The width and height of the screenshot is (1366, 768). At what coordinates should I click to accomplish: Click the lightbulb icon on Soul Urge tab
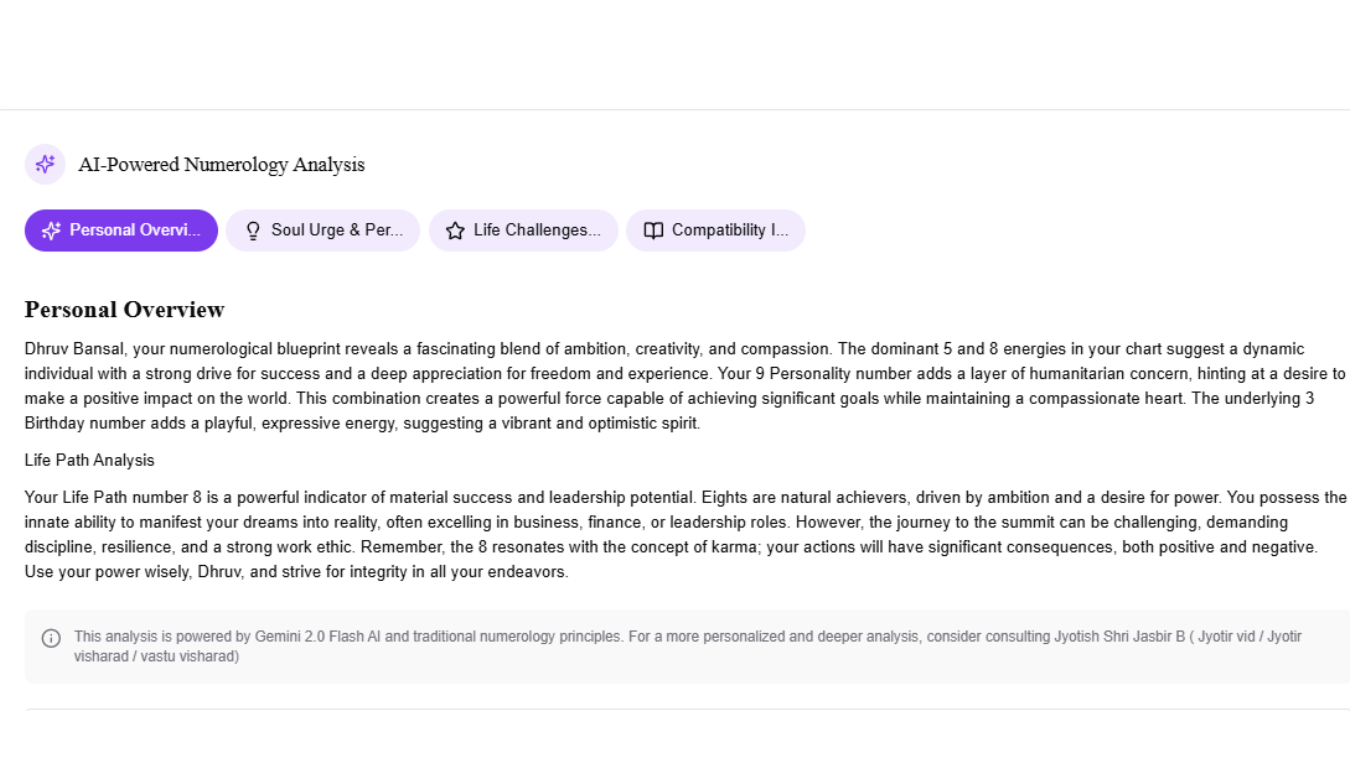253,231
